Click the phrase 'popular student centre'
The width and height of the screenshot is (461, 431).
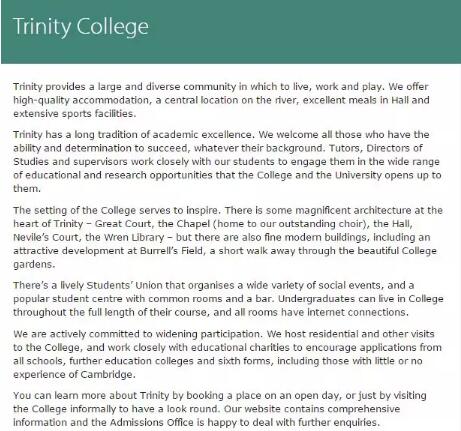pyautogui.click(x=68, y=299)
